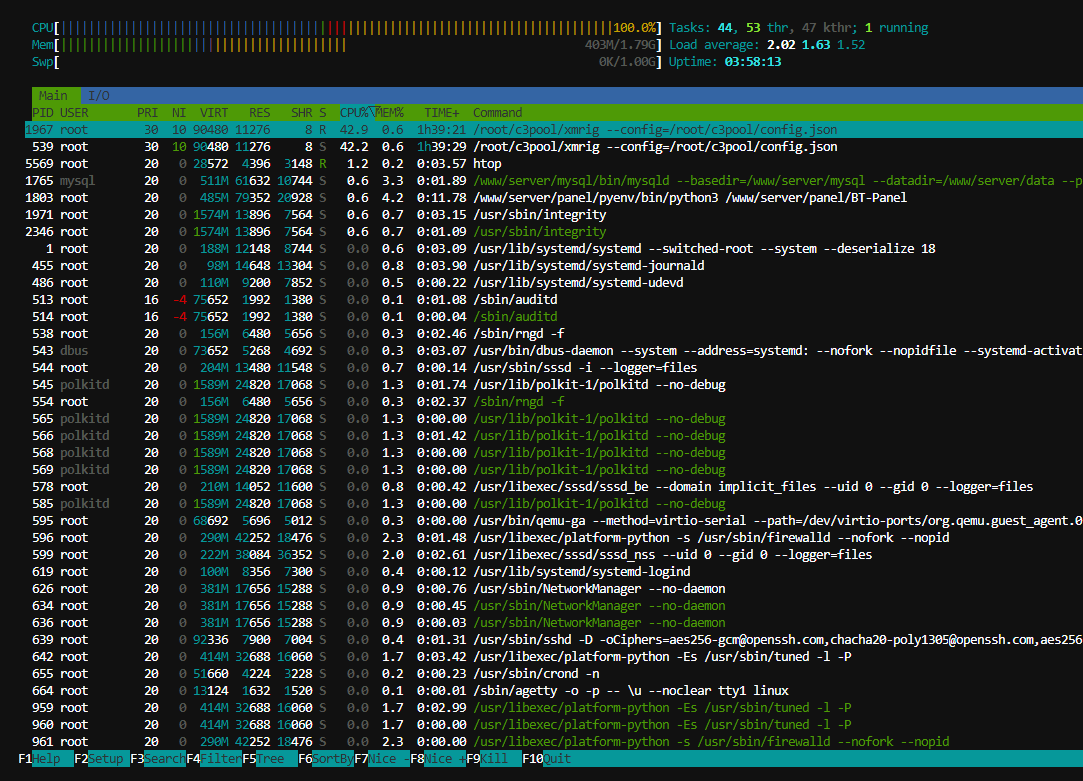Select the NetworkManager row with PID 626
The height and width of the screenshot is (781, 1083).
click(x=554, y=588)
